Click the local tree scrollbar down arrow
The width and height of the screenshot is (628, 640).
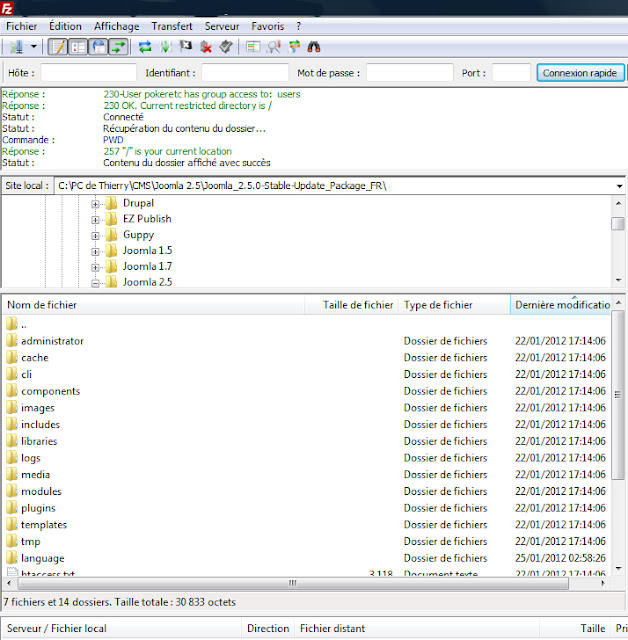[619, 280]
